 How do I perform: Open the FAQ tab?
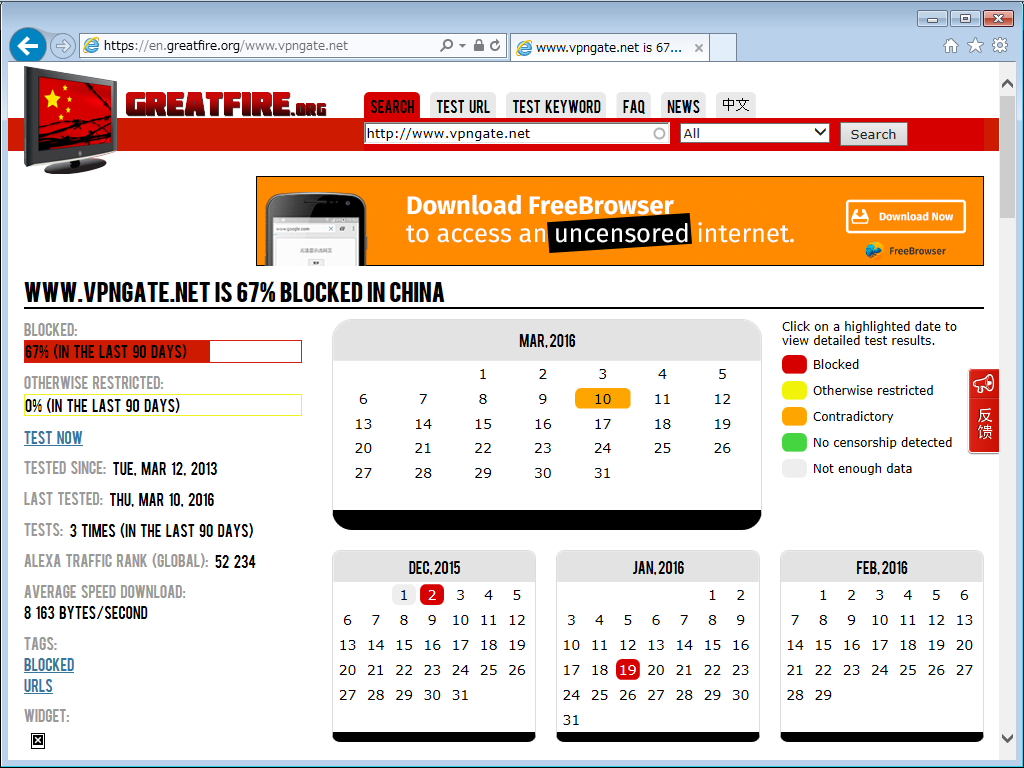point(633,106)
